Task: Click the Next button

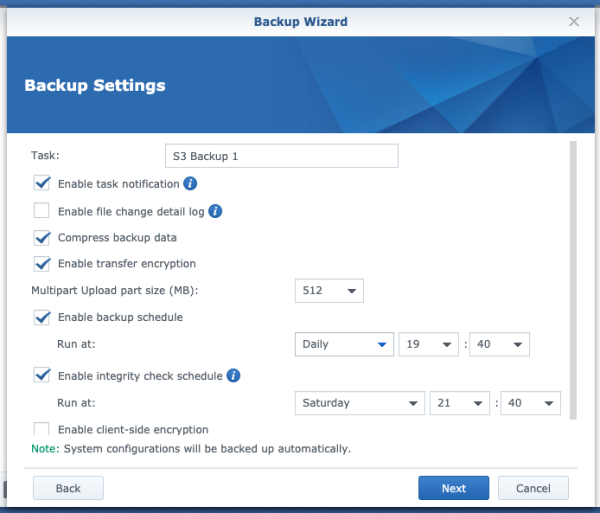Action: [453, 488]
